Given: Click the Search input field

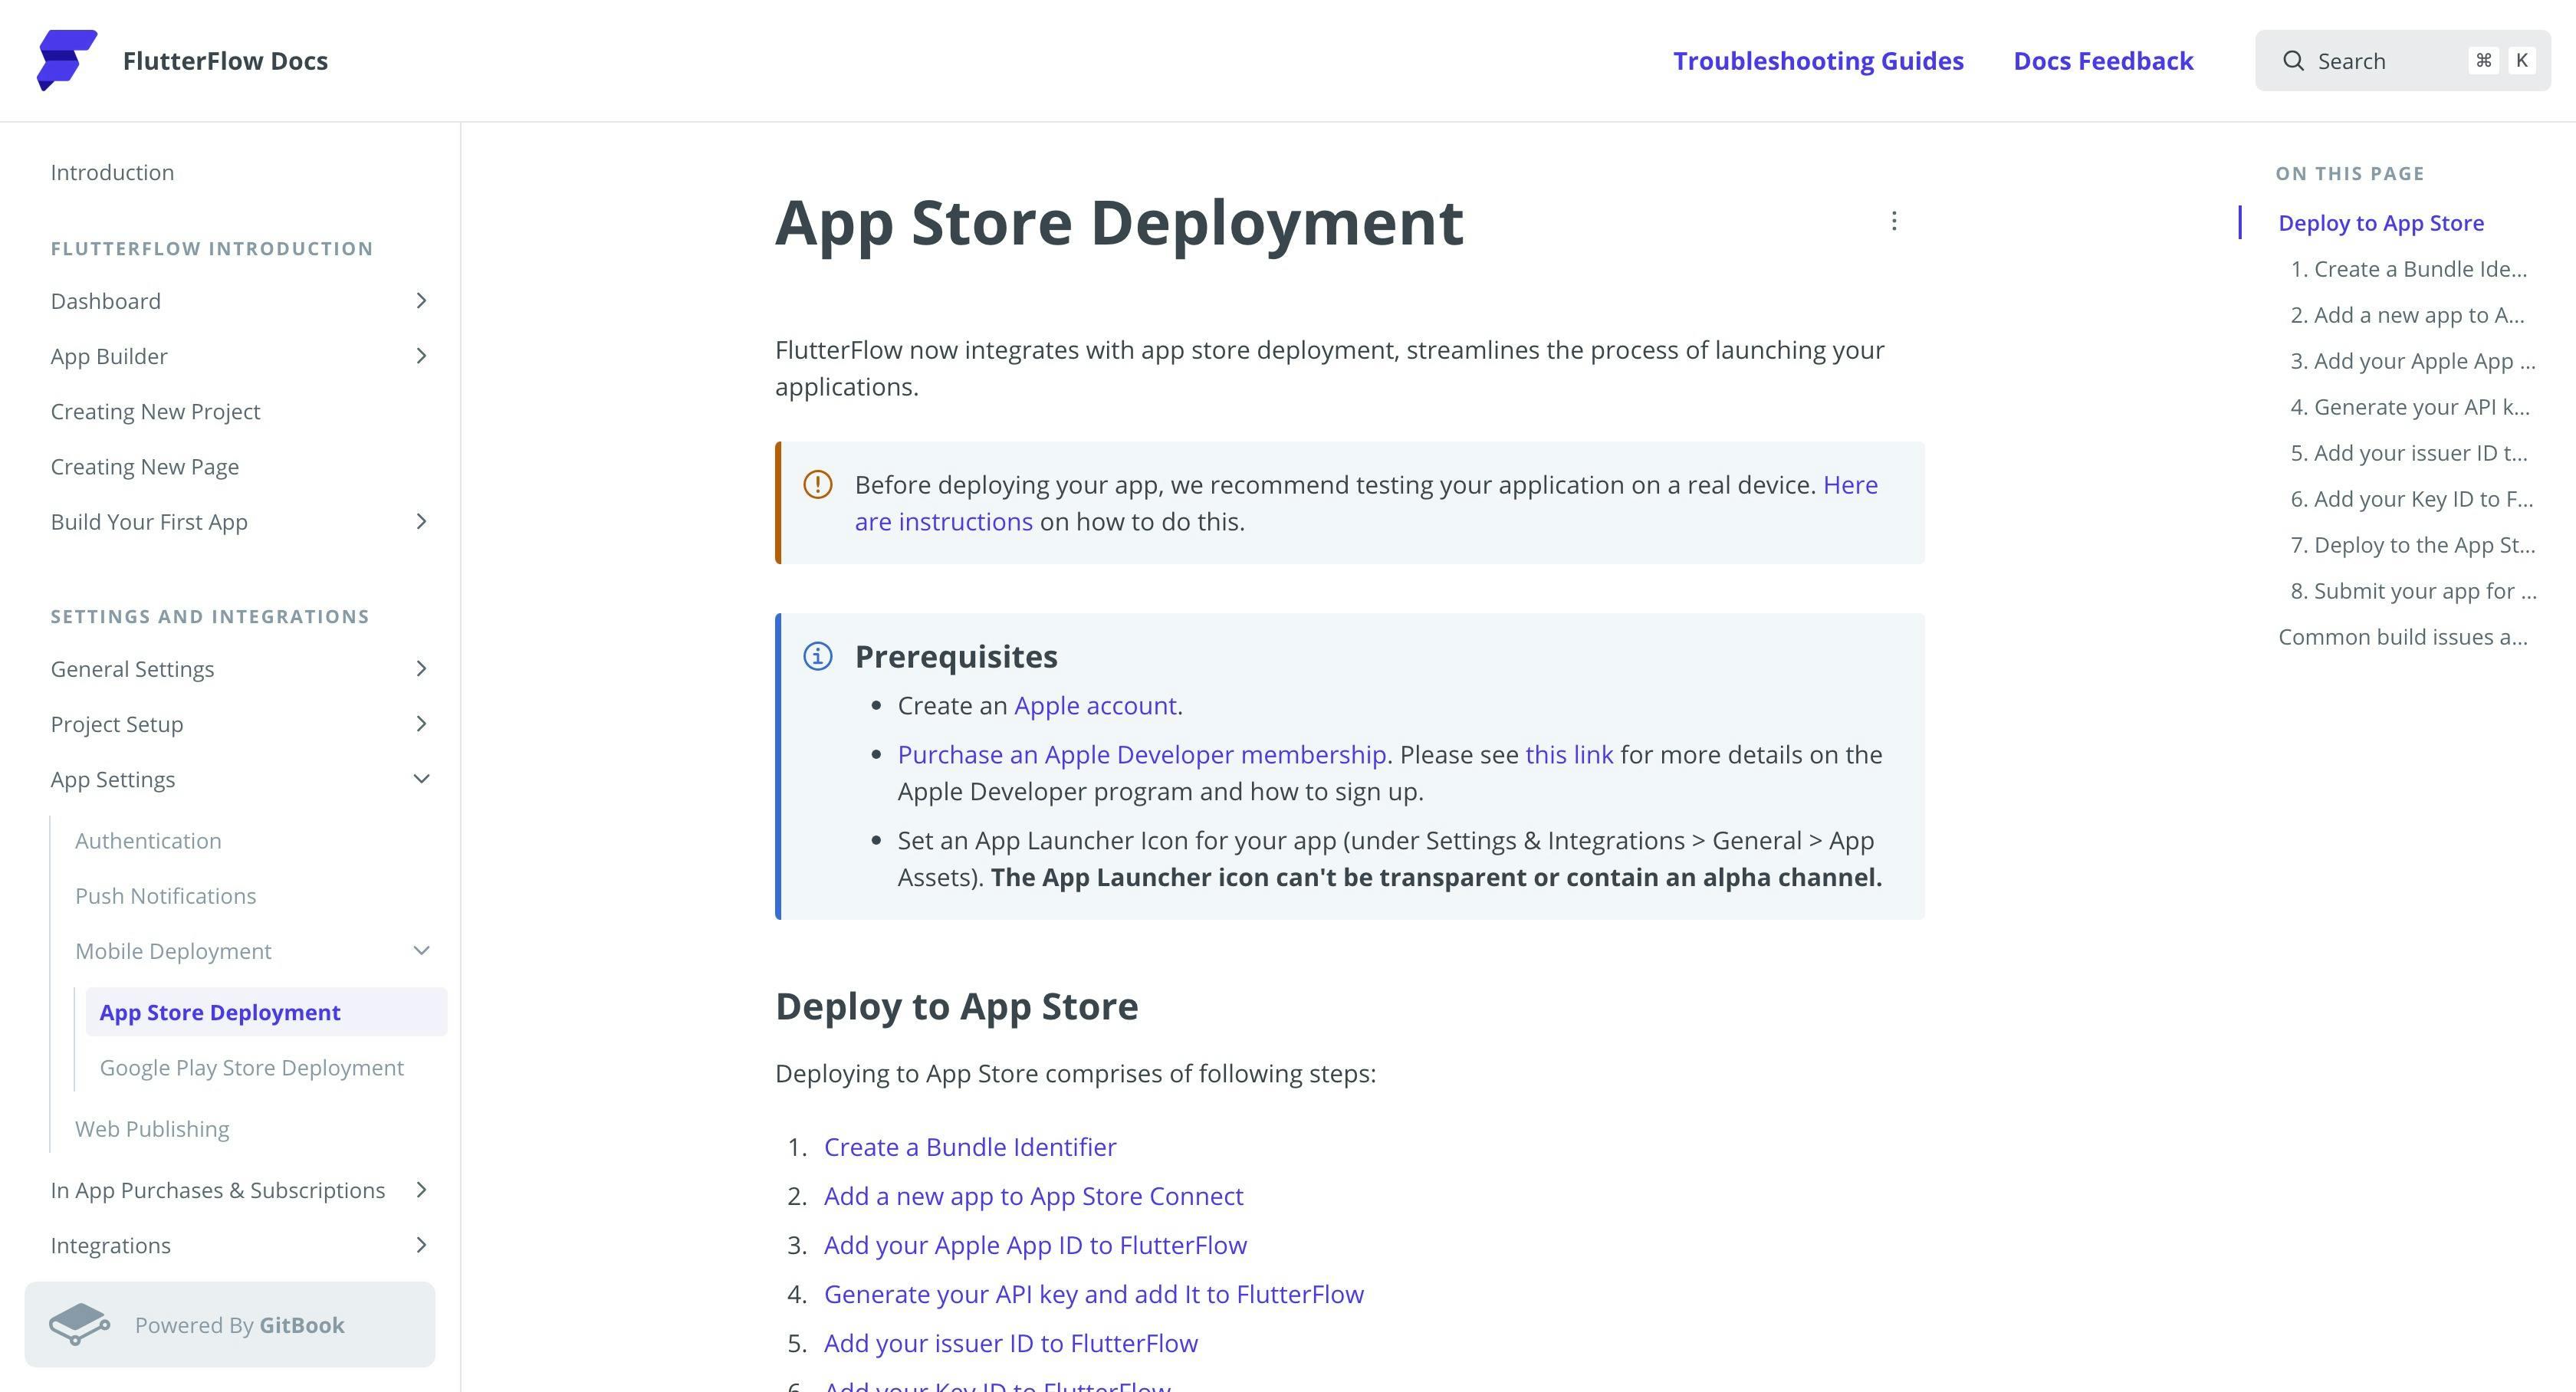Looking at the screenshot, I should tap(2402, 61).
